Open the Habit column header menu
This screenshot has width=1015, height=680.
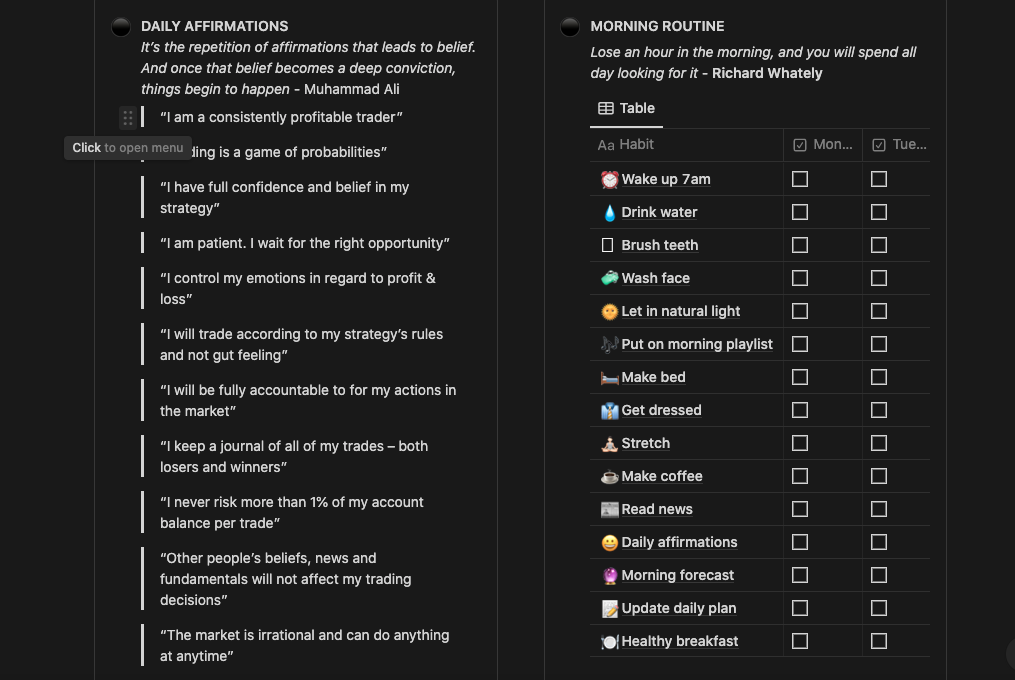coord(686,144)
